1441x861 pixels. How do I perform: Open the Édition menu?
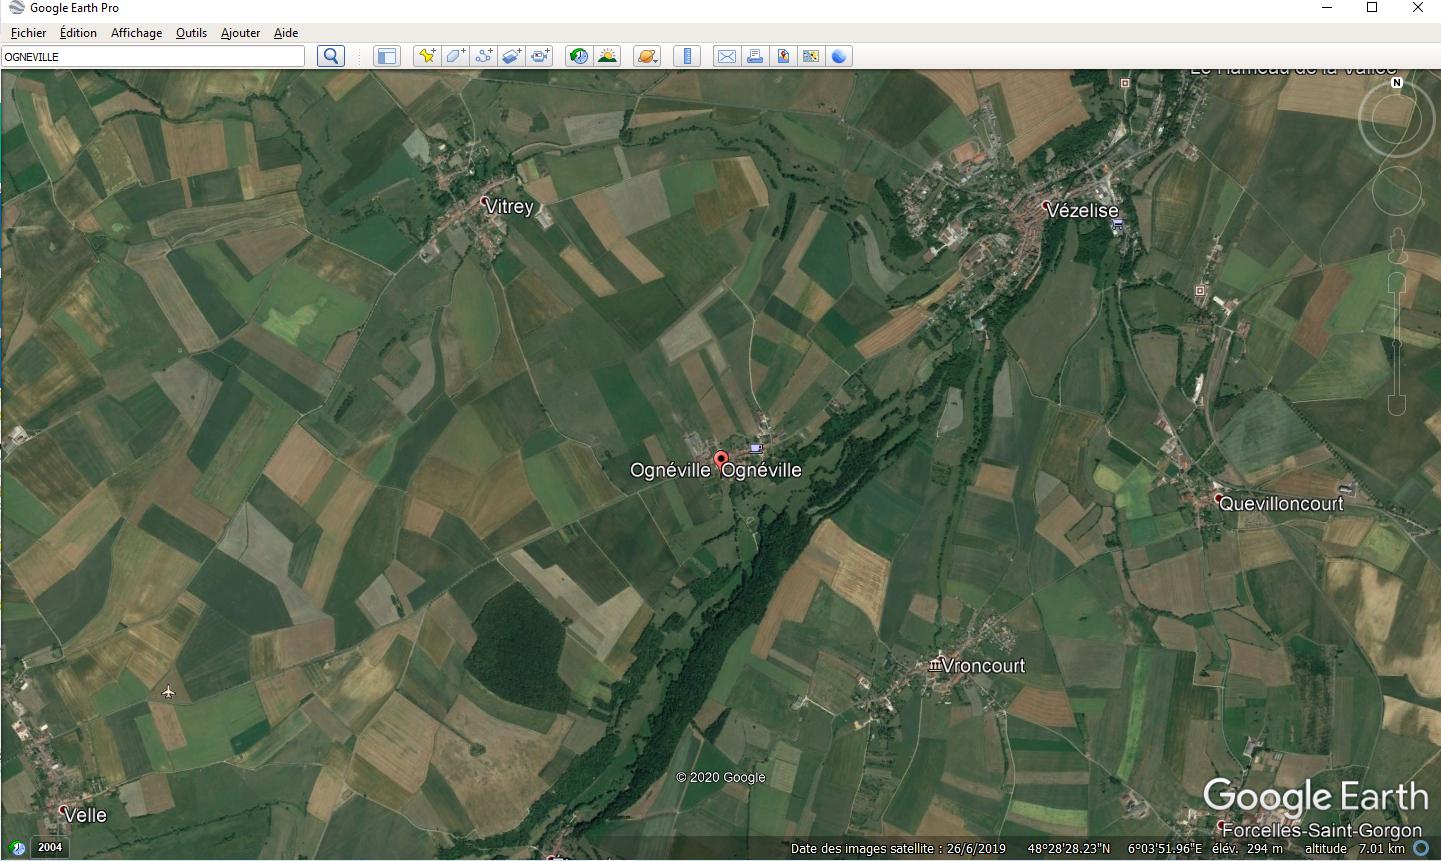pyautogui.click(x=78, y=33)
